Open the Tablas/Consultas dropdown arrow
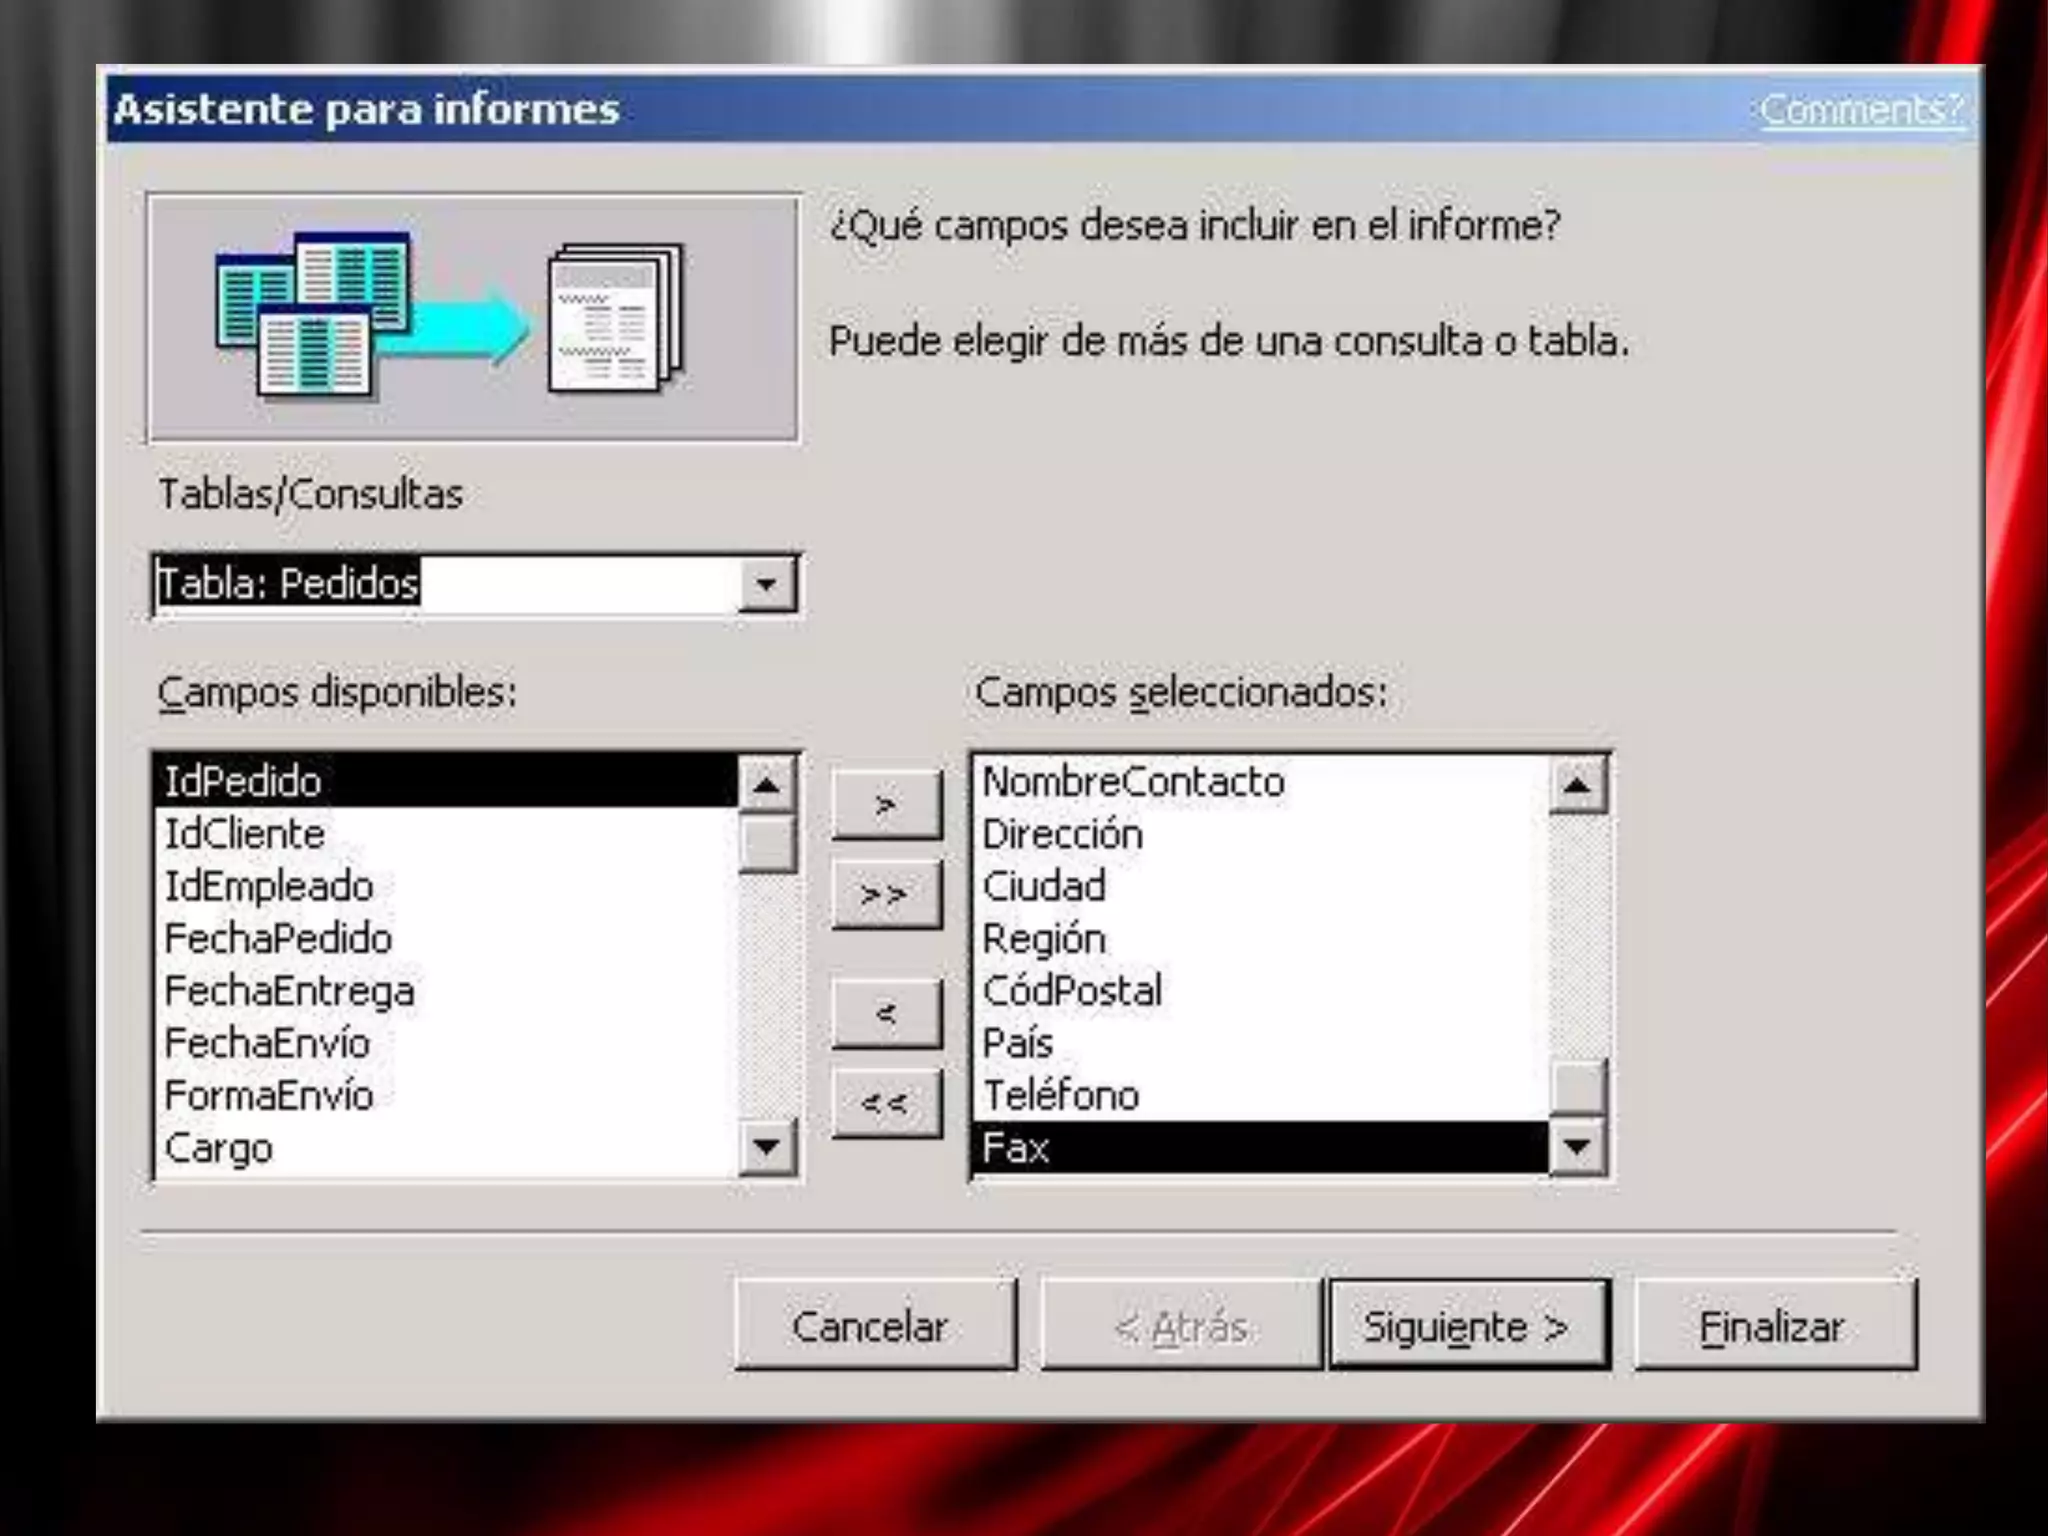Viewport: 2048px width, 1536px height. click(767, 584)
